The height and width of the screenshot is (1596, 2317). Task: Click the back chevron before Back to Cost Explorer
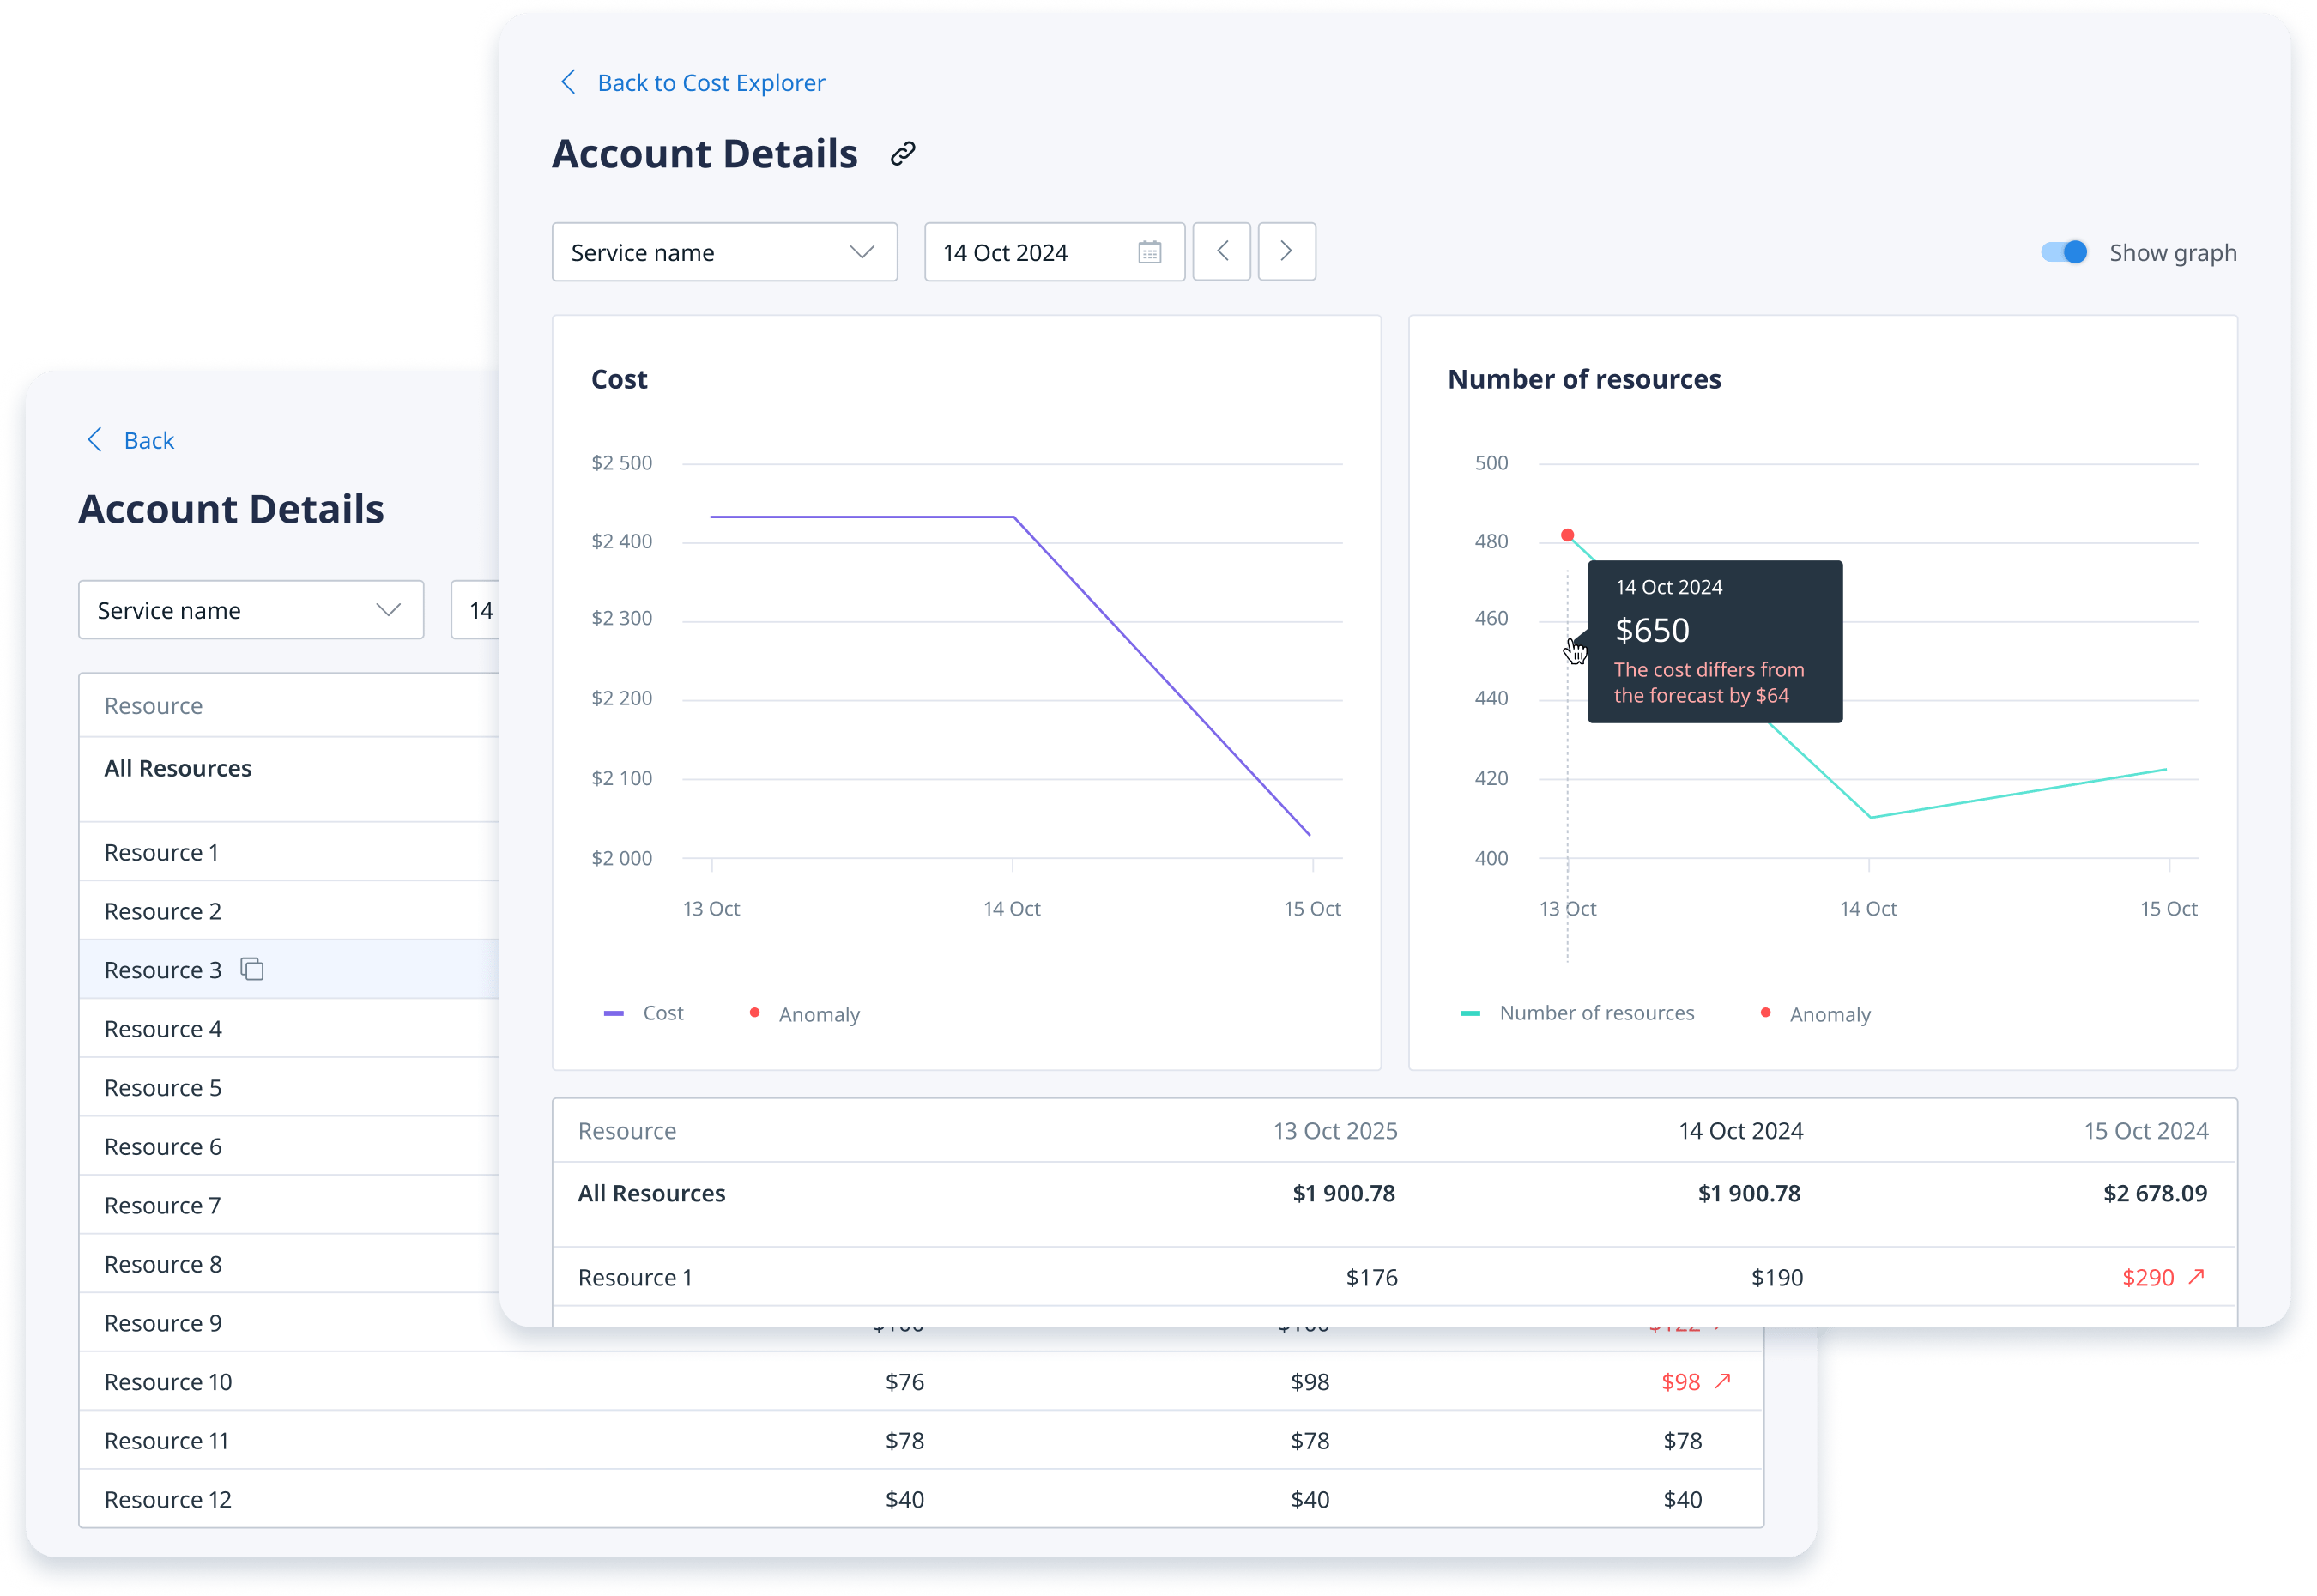(x=568, y=82)
